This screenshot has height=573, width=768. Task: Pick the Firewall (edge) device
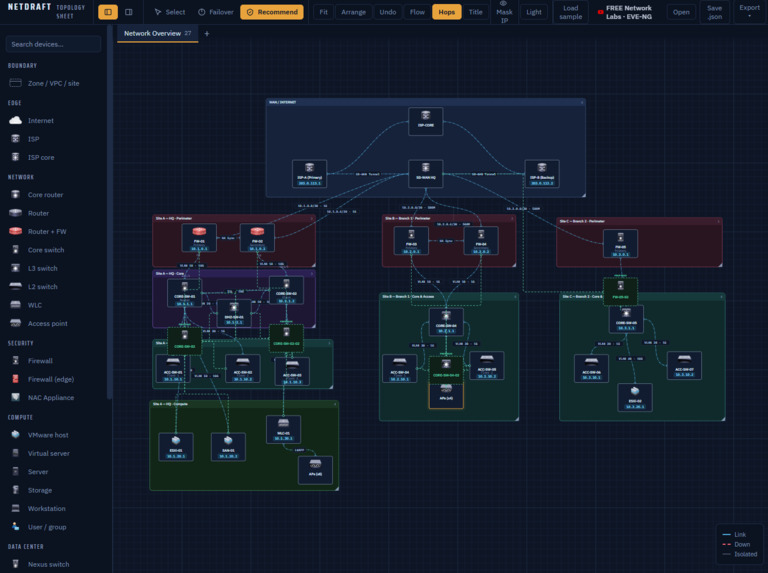point(51,379)
